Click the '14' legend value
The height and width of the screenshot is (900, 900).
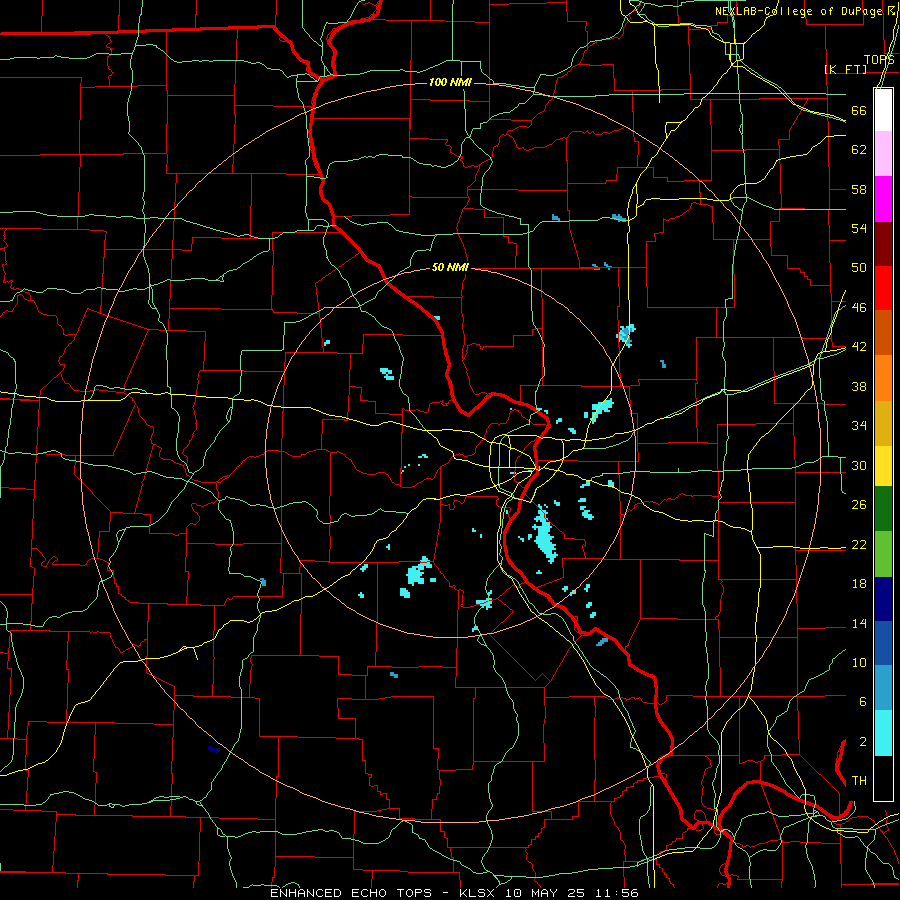[x=859, y=623]
